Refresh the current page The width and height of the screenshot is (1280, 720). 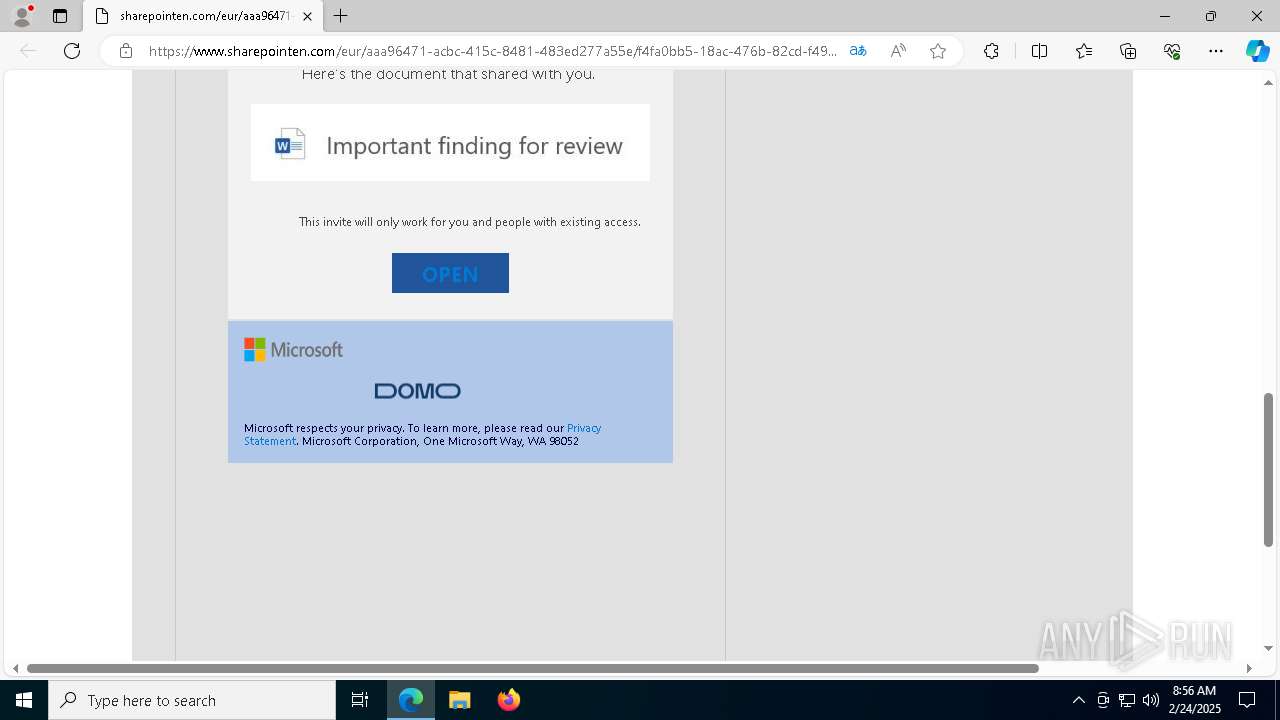pyautogui.click(x=72, y=51)
